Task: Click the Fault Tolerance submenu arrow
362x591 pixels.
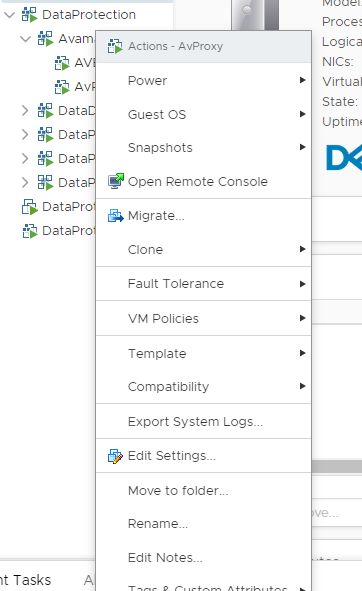Action: click(x=302, y=284)
